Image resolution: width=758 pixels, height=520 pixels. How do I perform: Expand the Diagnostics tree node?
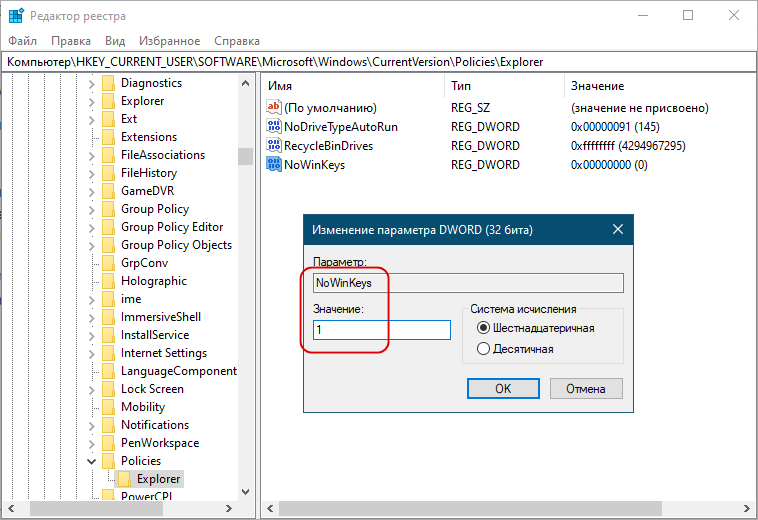pos(91,84)
